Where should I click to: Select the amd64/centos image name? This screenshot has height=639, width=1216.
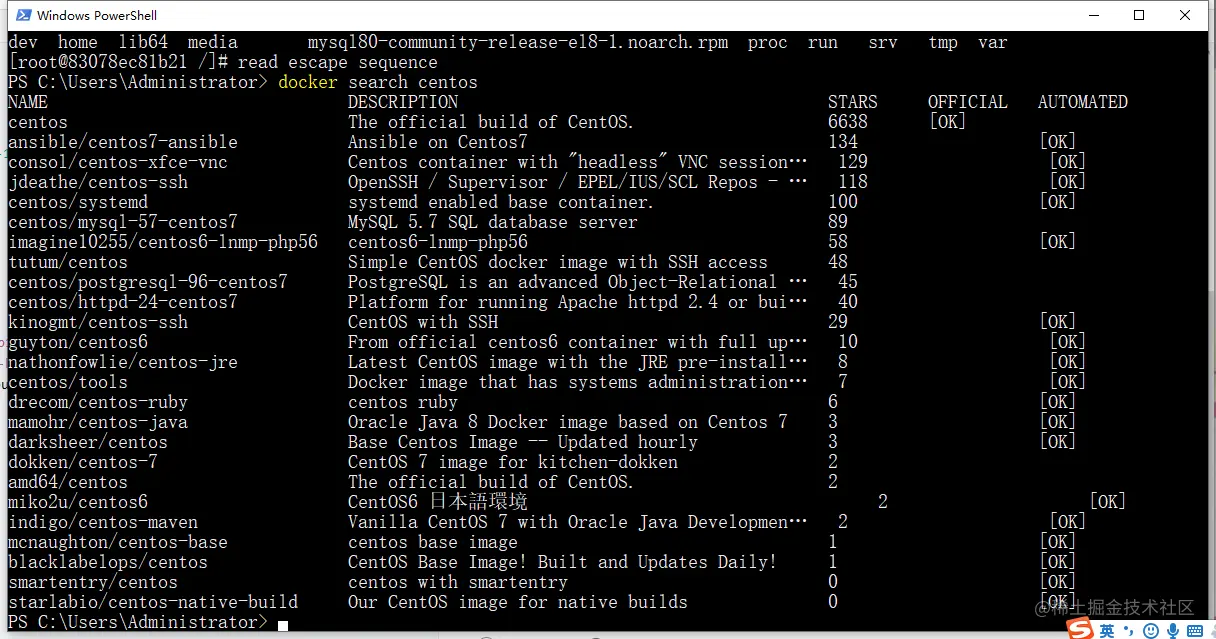tap(68, 482)
